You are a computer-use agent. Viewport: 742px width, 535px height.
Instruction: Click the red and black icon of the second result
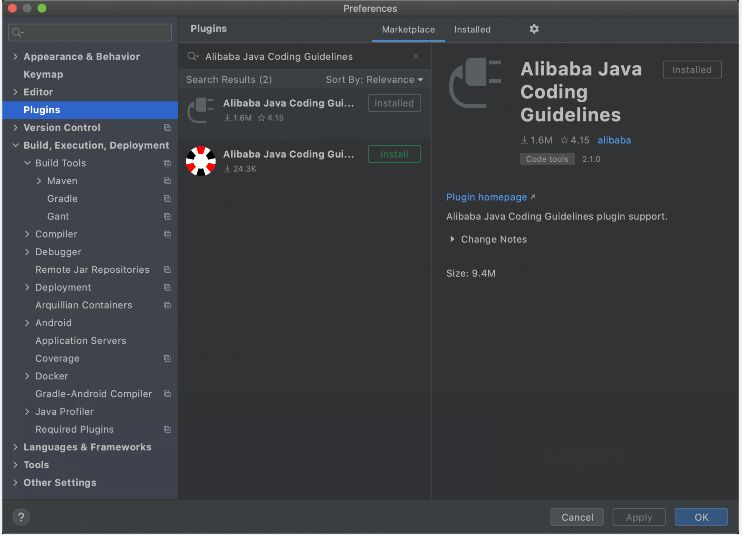pos(201,161)
